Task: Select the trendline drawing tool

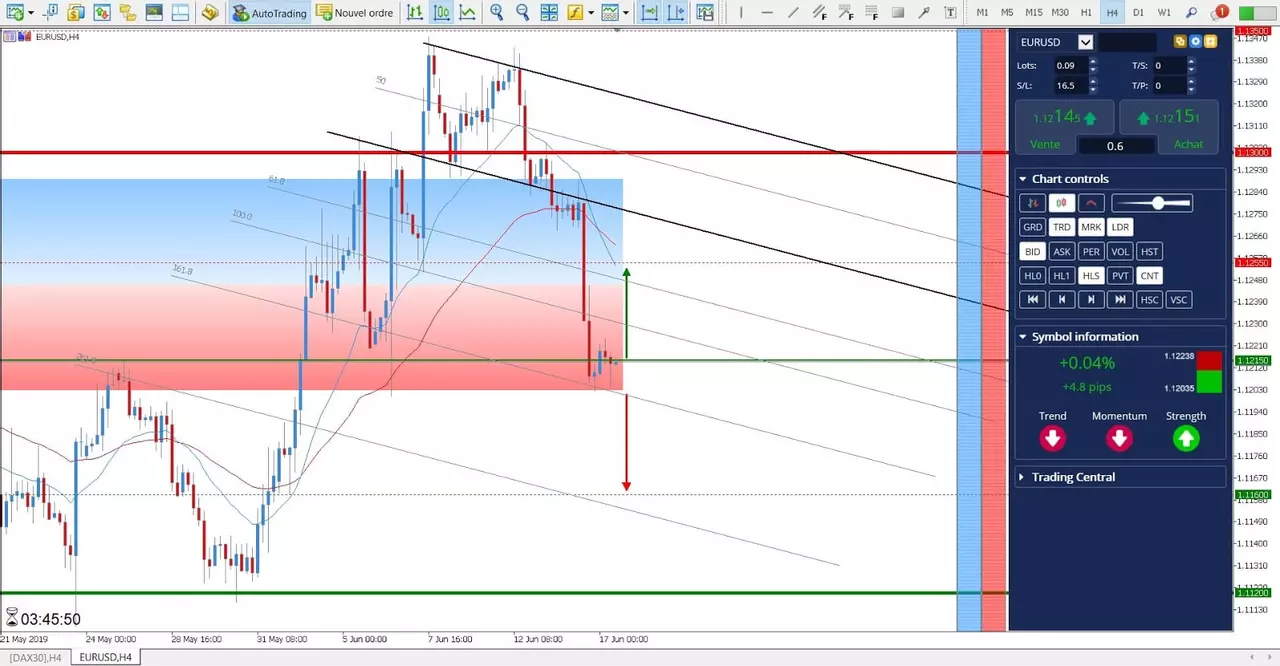Action: (x=793, y=12)
